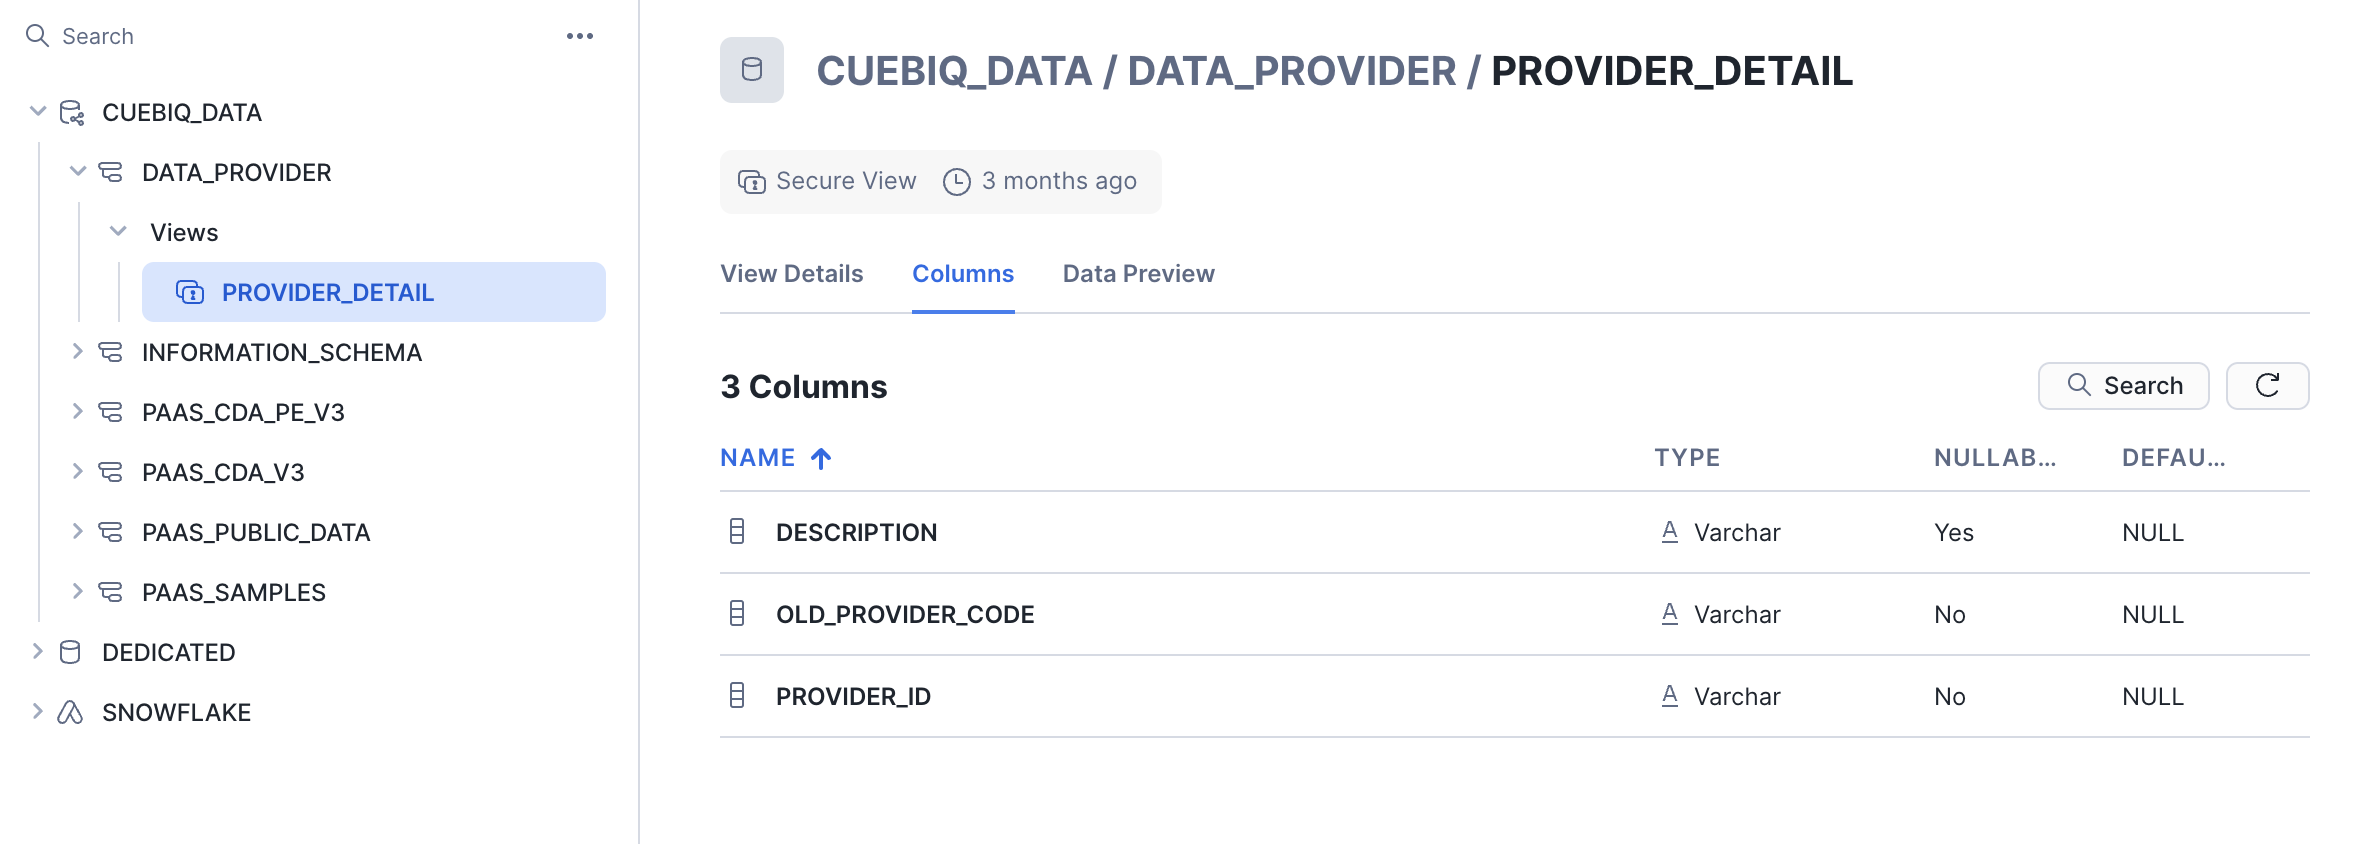The image size is (2366, 844).
Task: Click the CUEBIQ_DATA shared database icon
Action: (x=72, y=113)
